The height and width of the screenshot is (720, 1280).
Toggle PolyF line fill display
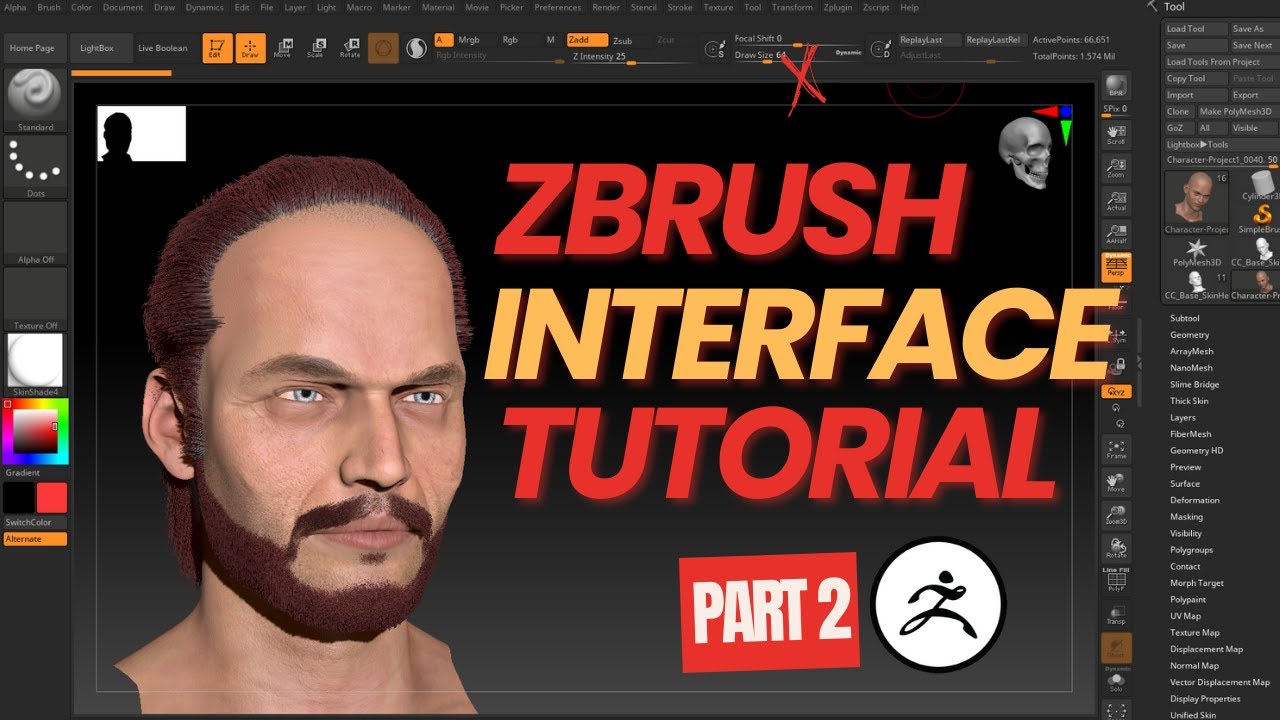(1116, 581)
